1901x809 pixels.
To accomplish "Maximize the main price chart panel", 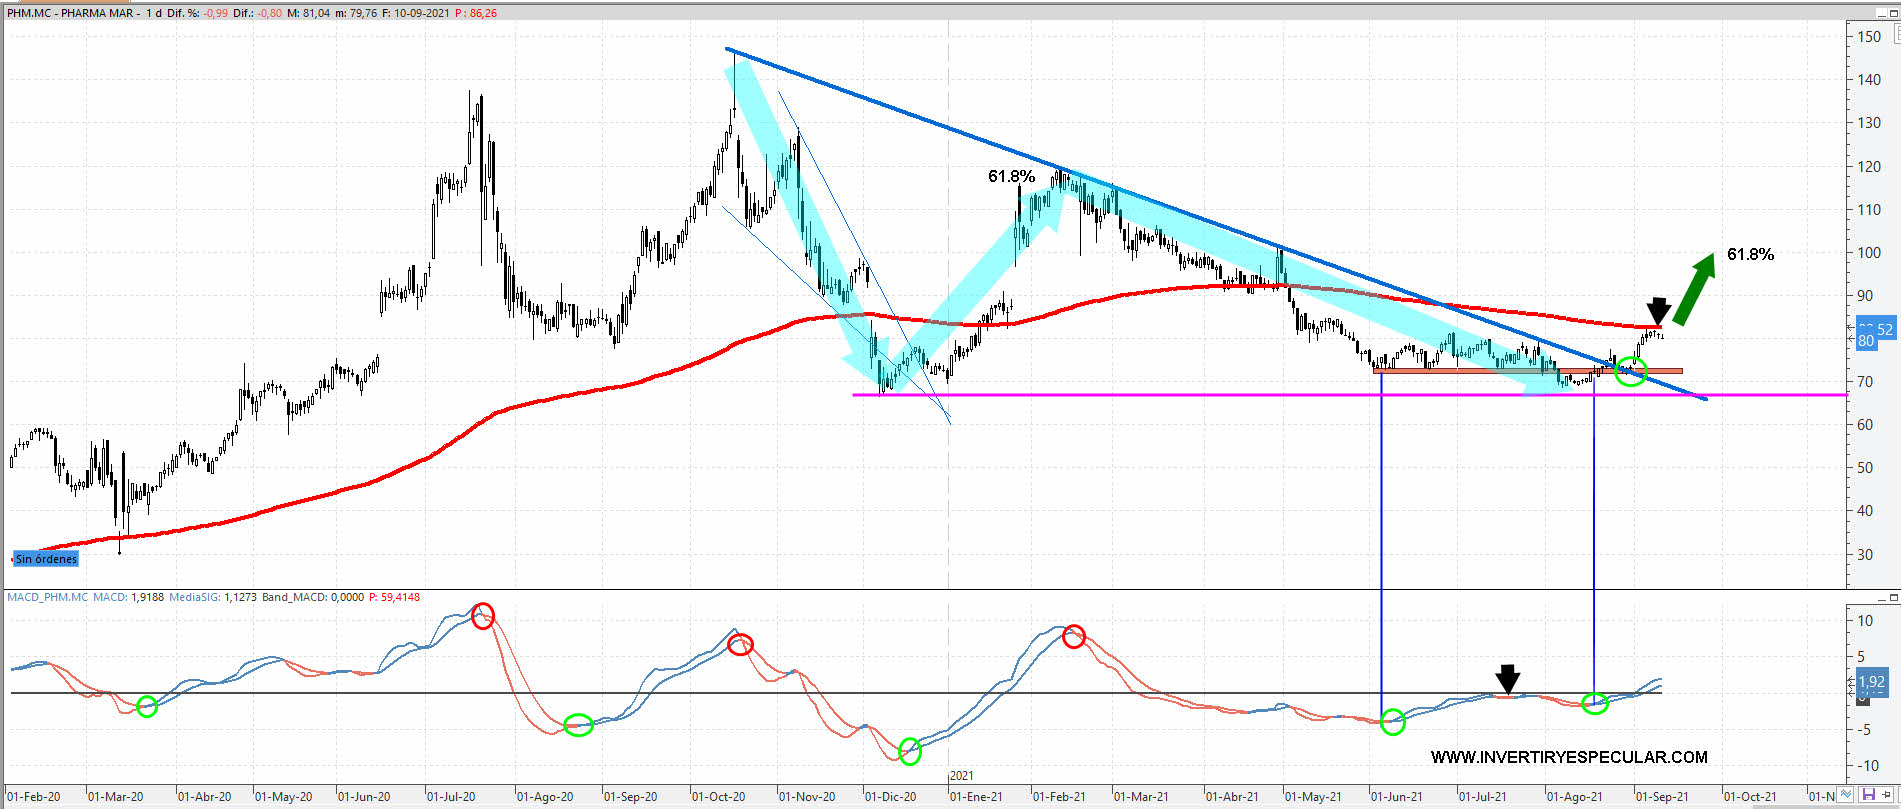I will [1894, 12].
